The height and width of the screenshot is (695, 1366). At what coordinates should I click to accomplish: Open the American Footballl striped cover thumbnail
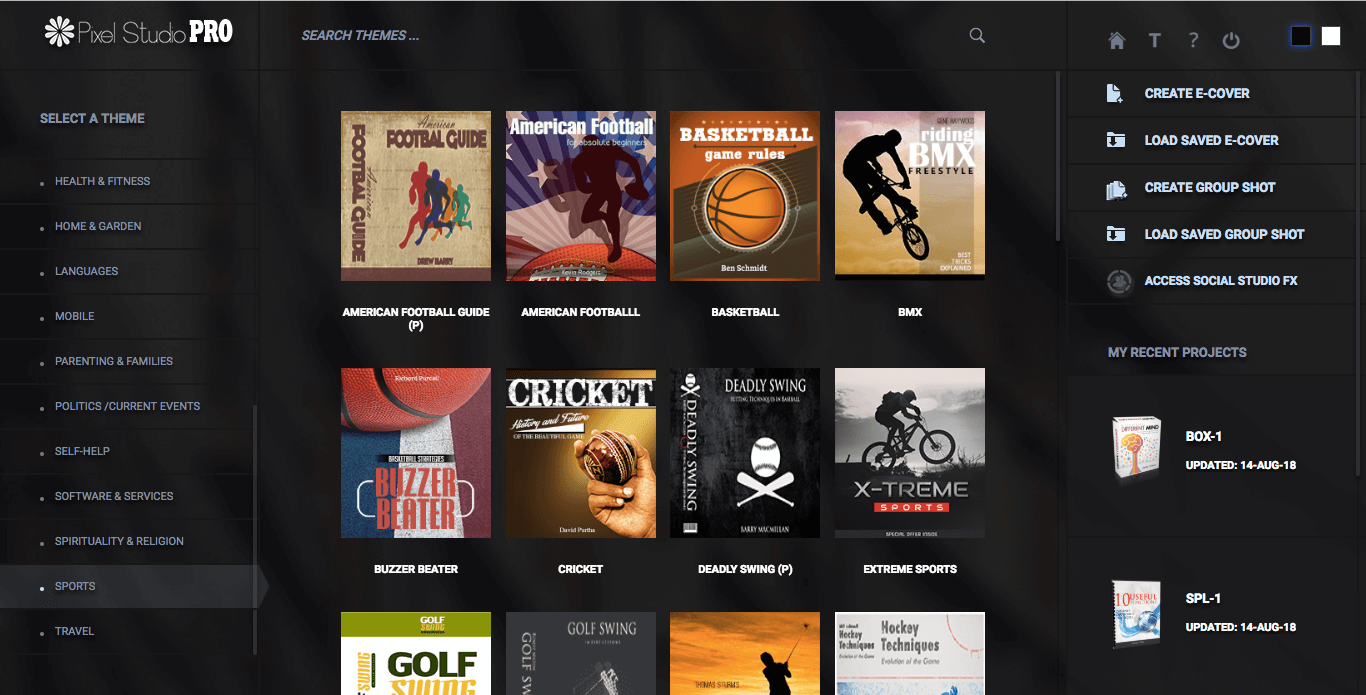[581, 196]
